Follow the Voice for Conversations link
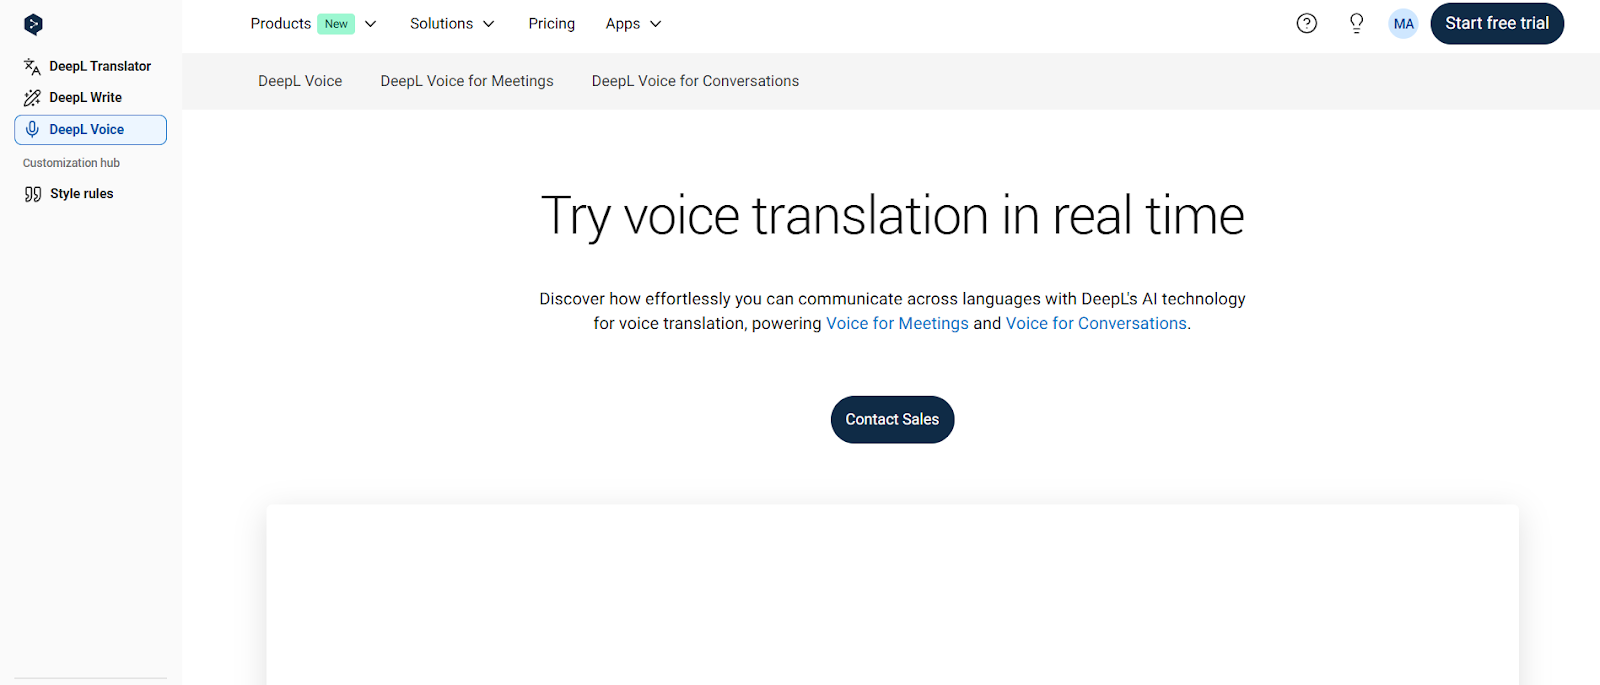Image resolution: width=1600 pixels, height=685 pixels. (x=1096, y=324)
